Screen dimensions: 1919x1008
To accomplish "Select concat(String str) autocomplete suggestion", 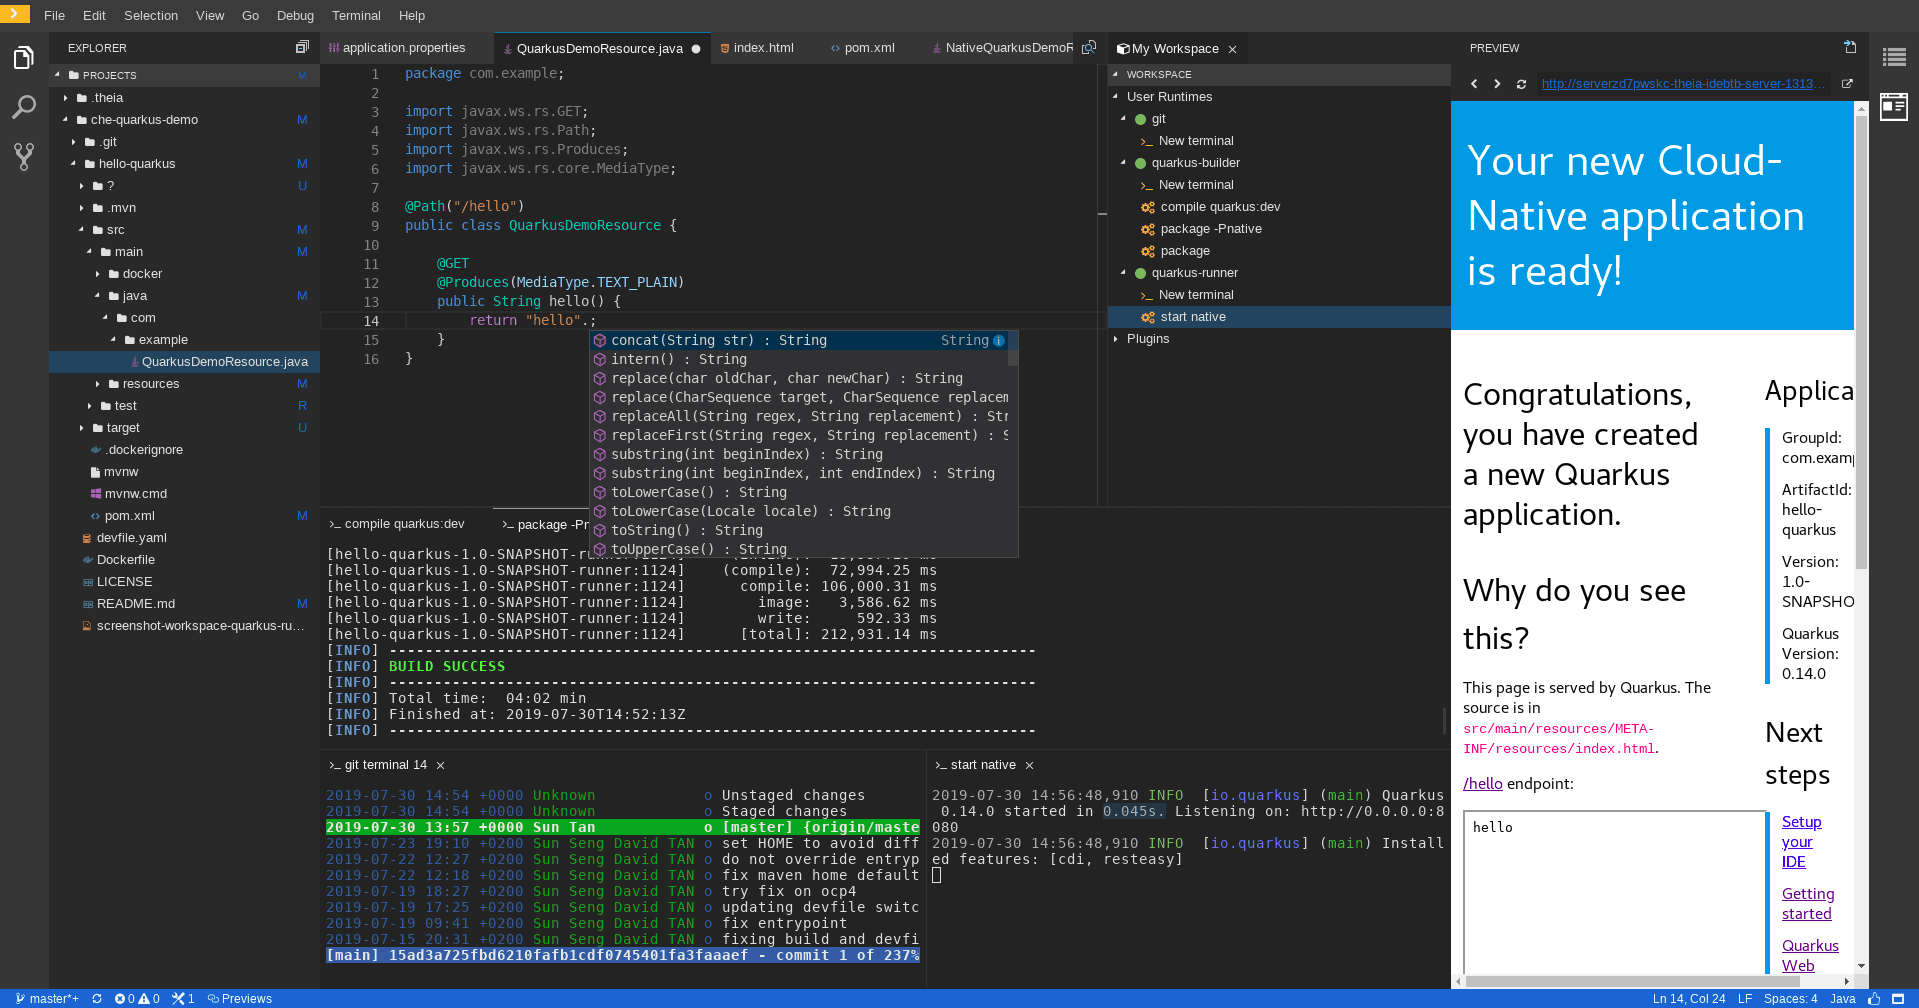I will point(718,341).
